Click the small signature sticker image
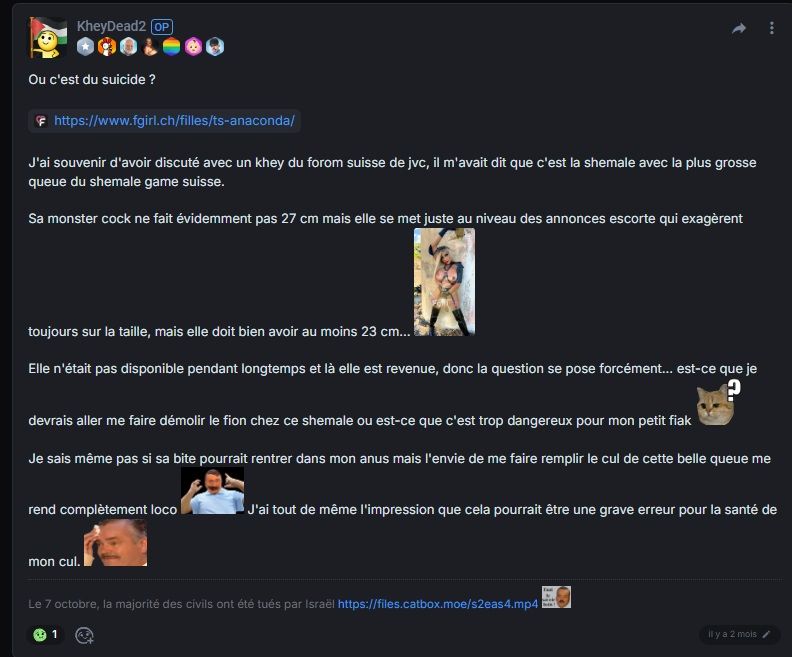792x657 pixels. point(556,597)
